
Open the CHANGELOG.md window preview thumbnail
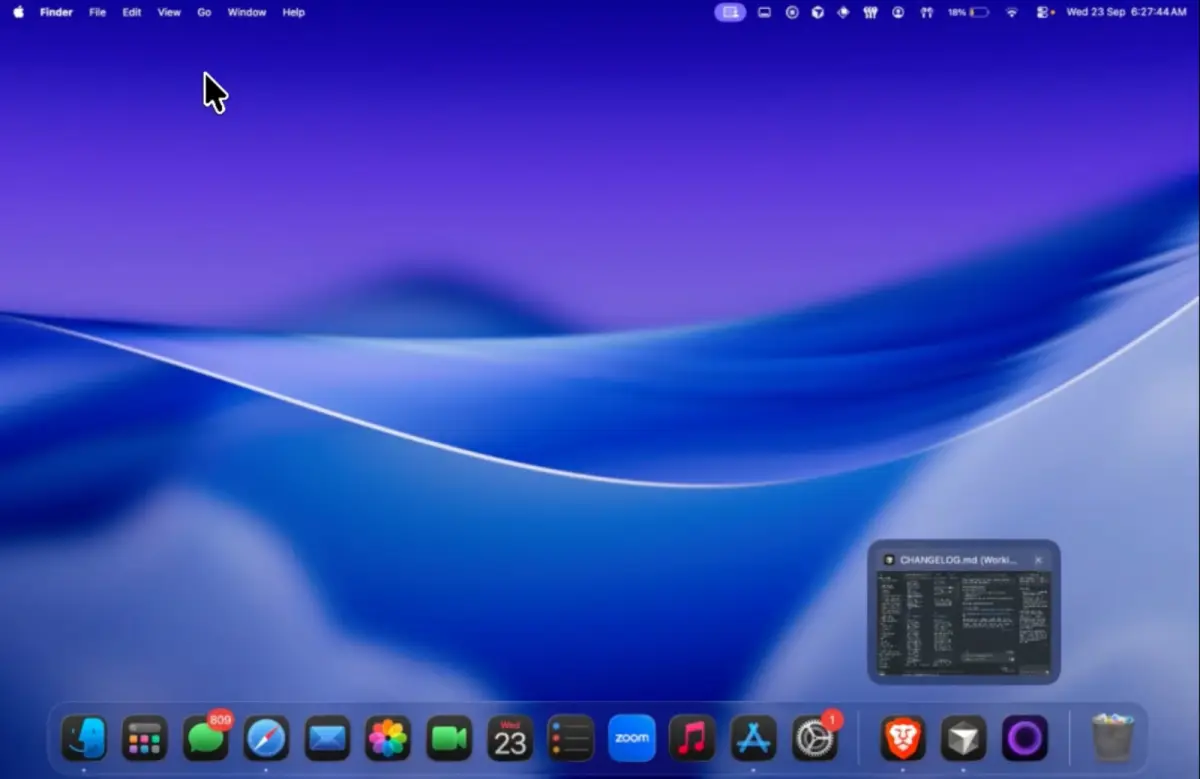(964, 622)
